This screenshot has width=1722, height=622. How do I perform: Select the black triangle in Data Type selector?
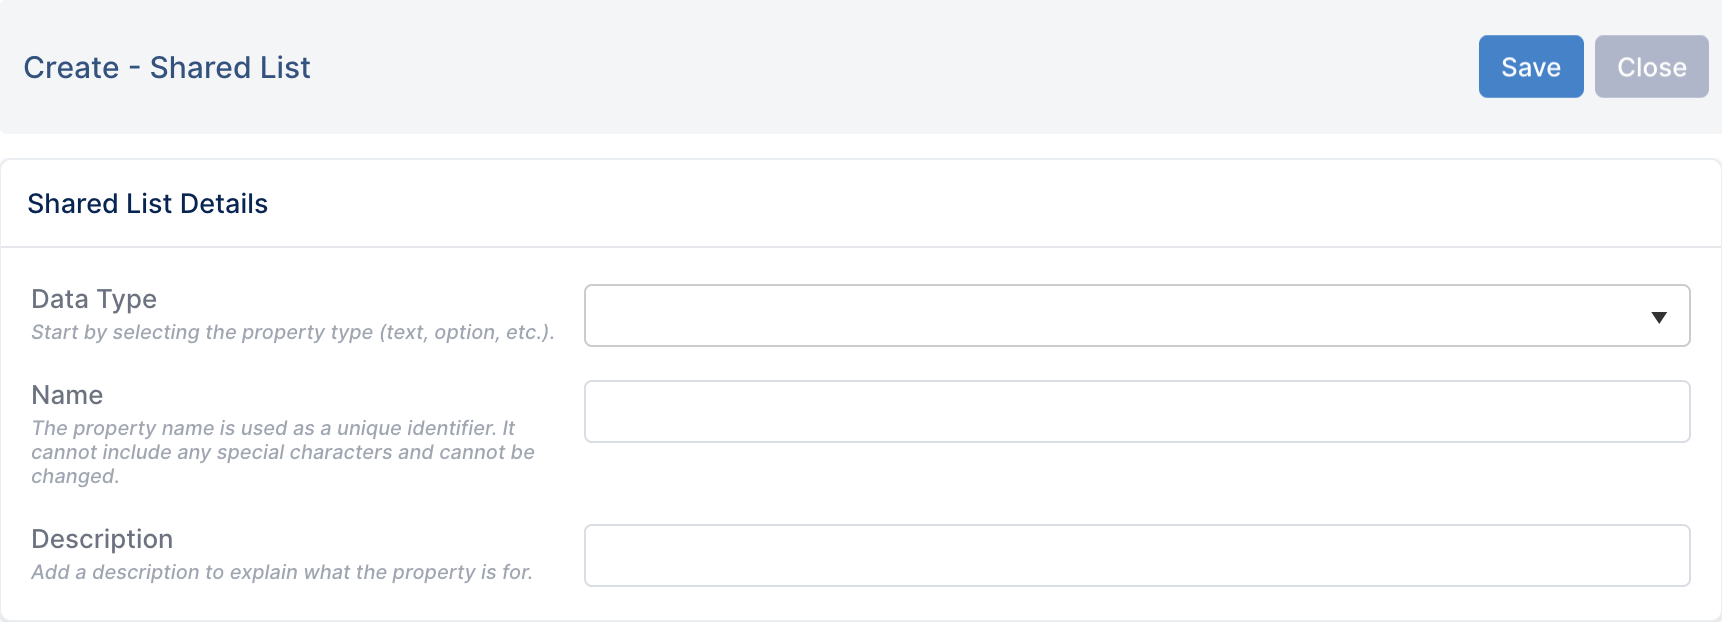tap(1659, 317)
